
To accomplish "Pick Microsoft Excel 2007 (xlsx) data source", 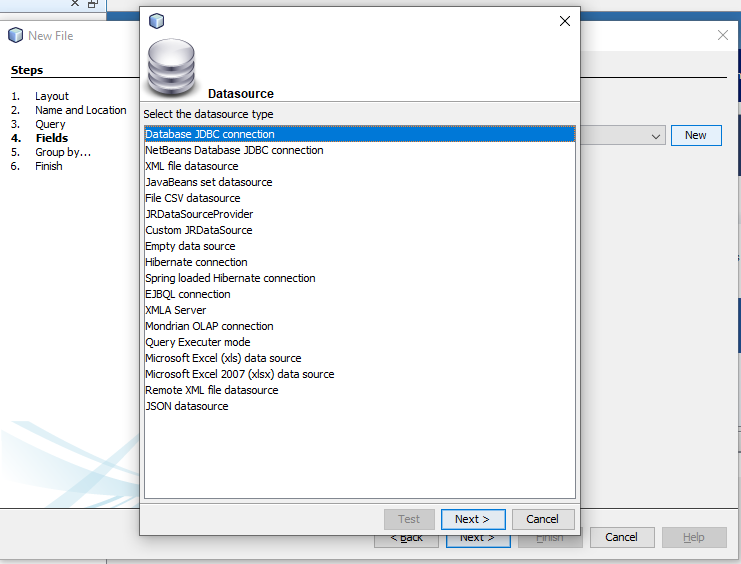I will (x=360, y=374).
